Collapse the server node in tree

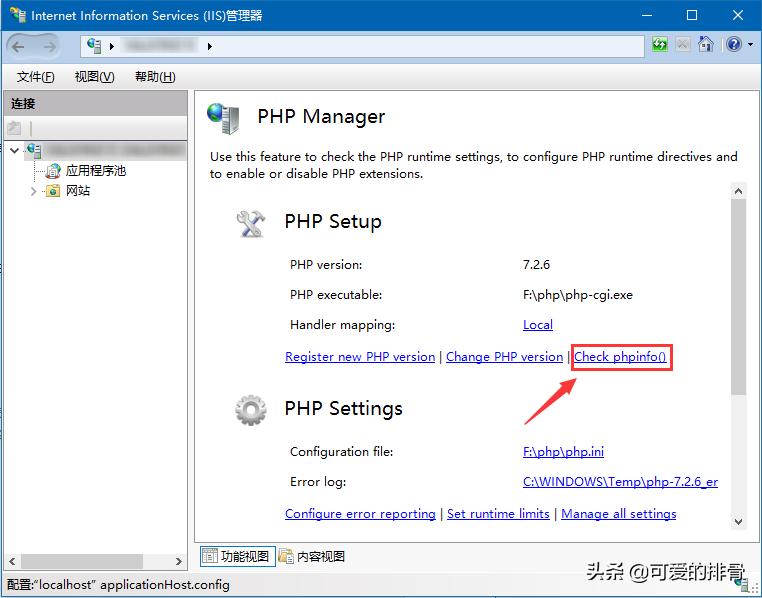(x=15, y=151)
